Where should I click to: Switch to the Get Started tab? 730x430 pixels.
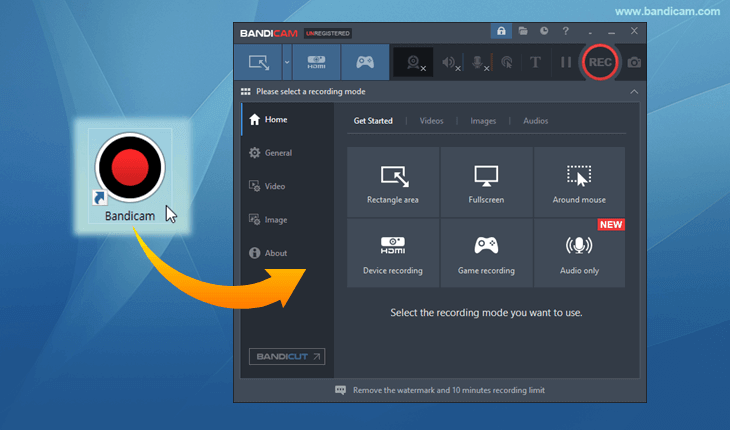(x=373, y=121)
